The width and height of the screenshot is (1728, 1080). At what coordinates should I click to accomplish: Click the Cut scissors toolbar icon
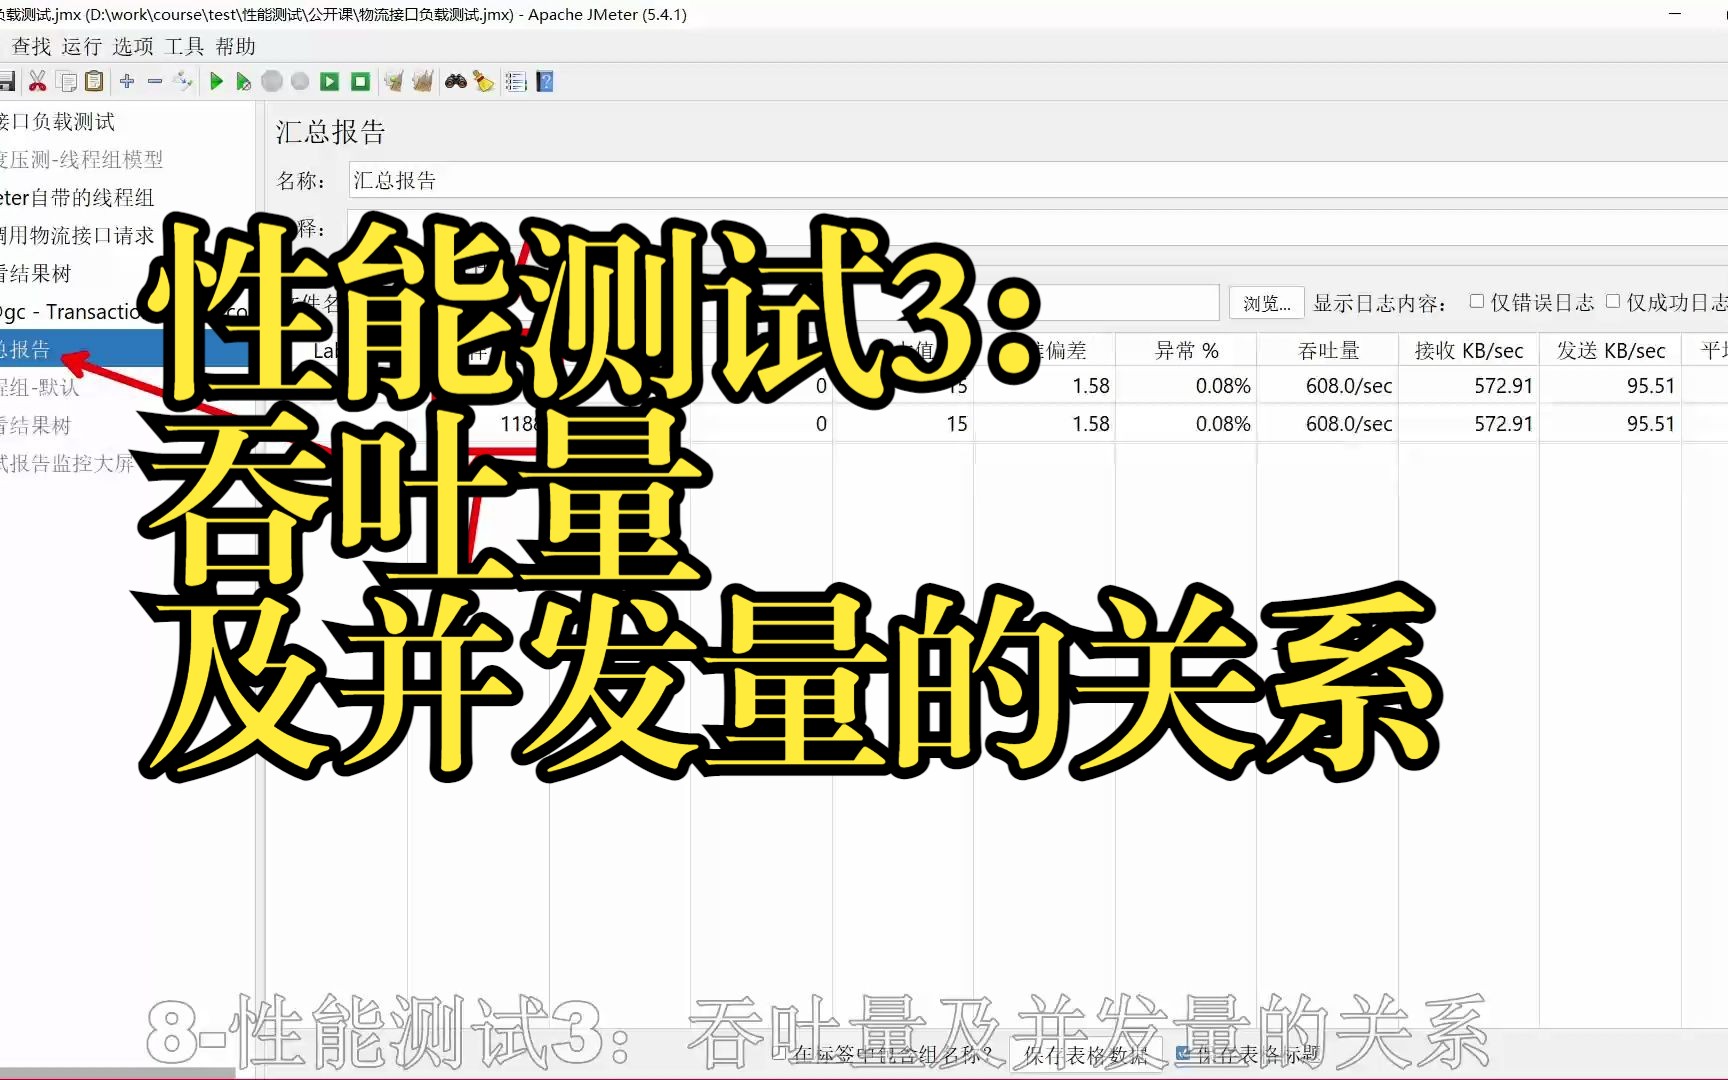[38, 82]
